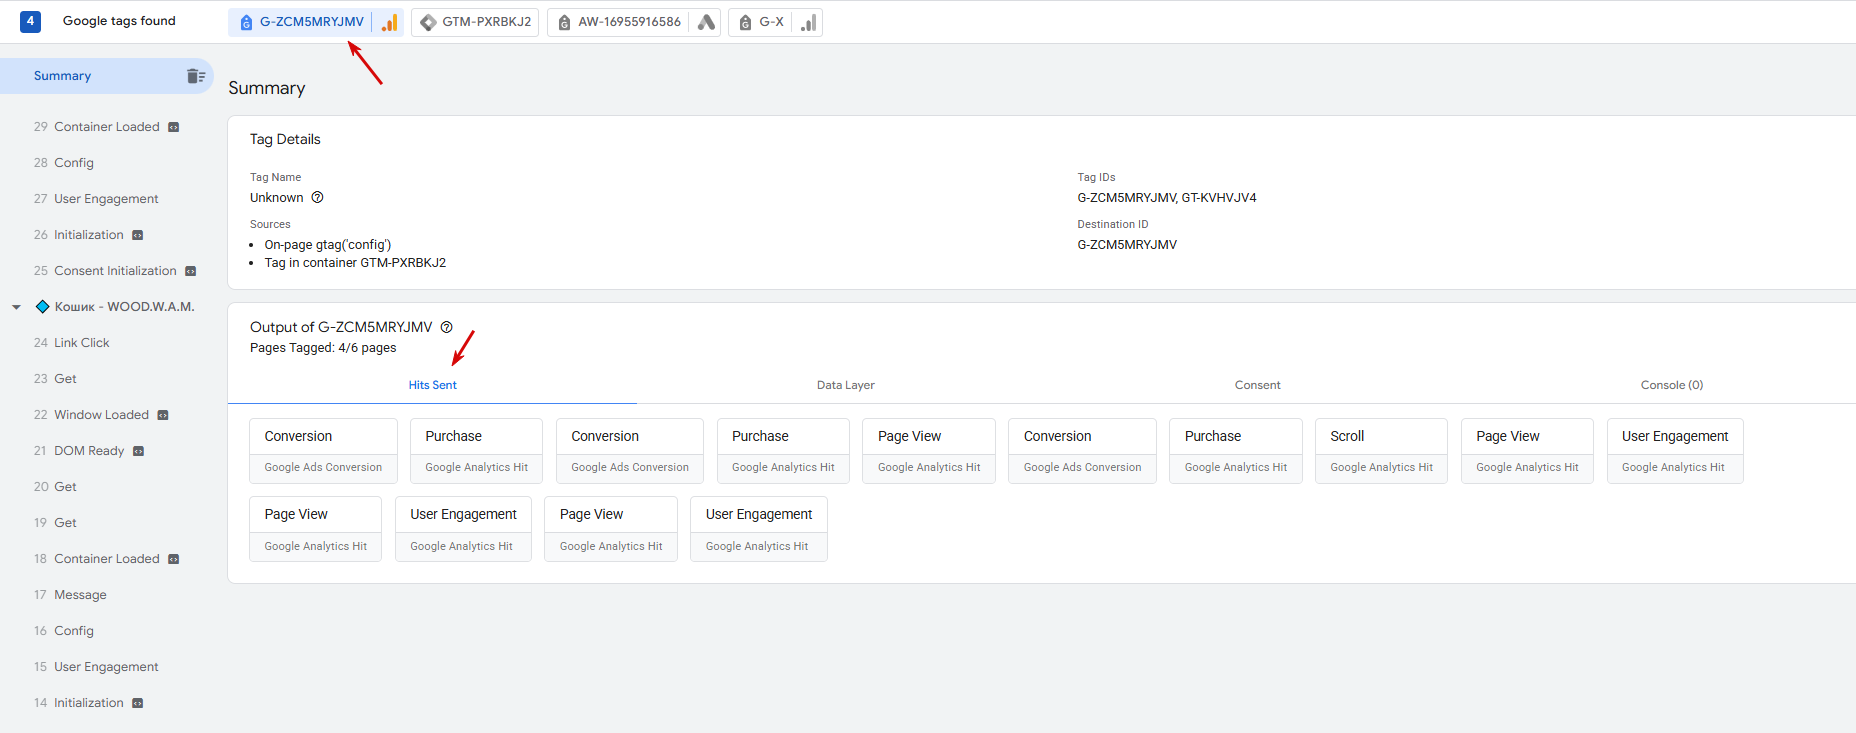
Task: Open the help icon next to Unknown tag name
Action: coord(317,197)
